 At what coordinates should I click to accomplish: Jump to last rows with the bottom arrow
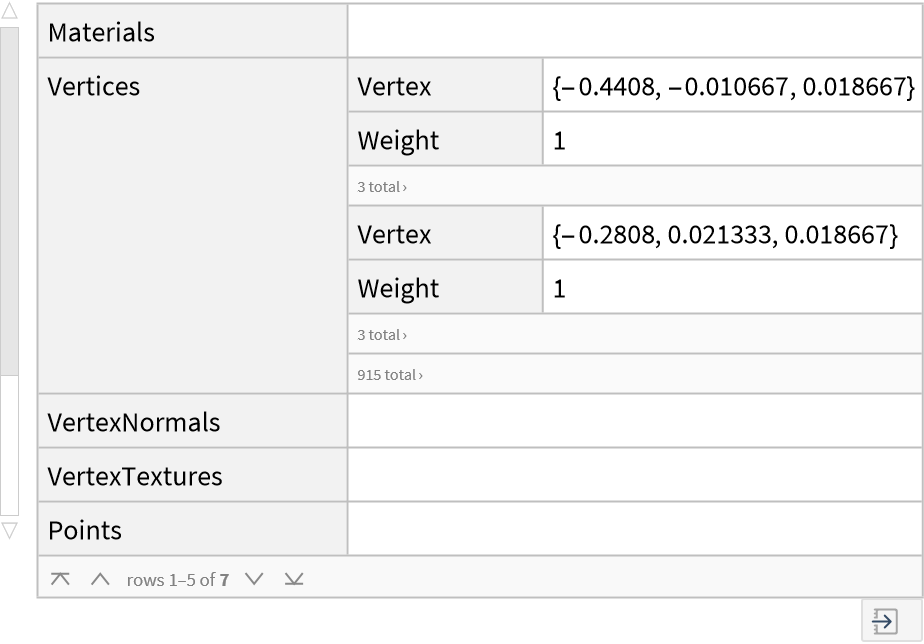[x=293, y=579]
